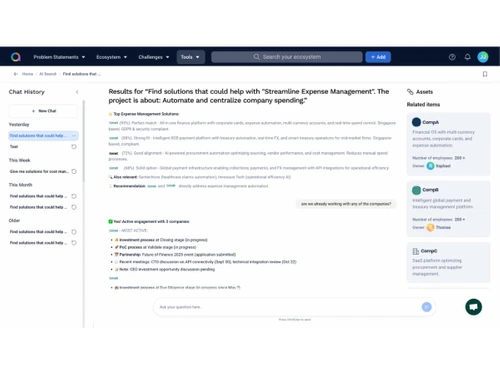Click the Thomas owner avatar
500x375 pixels.
pyautogui.click(x=430, y=227)
